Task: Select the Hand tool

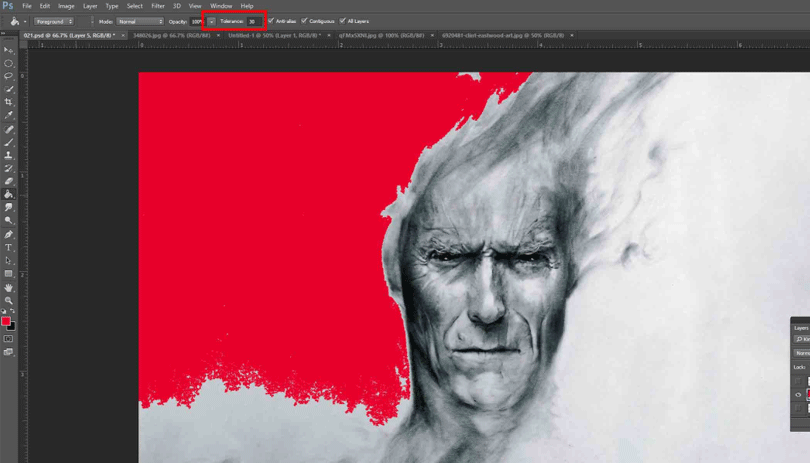Action: click(9, 288)
